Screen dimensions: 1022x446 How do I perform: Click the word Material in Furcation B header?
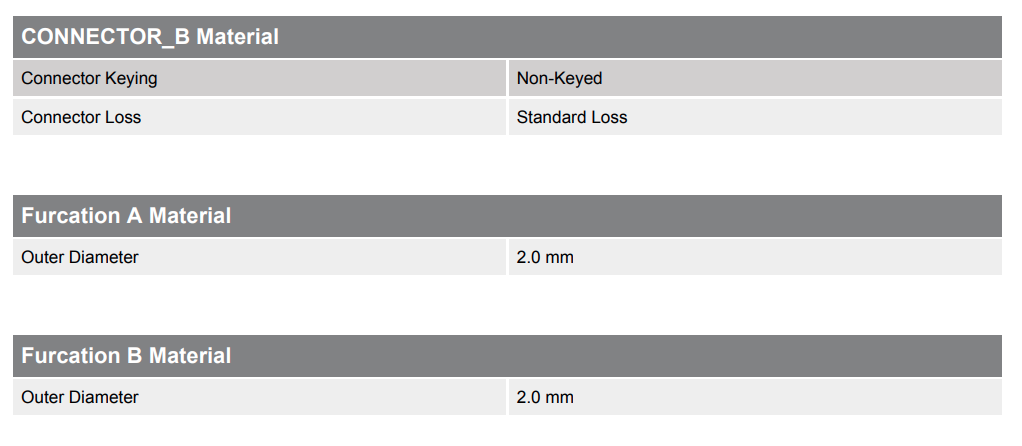click(190, 356)
